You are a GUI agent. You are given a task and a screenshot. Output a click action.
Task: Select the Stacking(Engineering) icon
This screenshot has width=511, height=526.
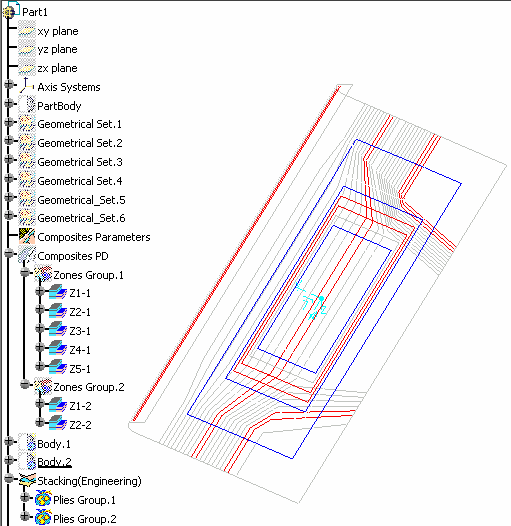coord(27,480)
